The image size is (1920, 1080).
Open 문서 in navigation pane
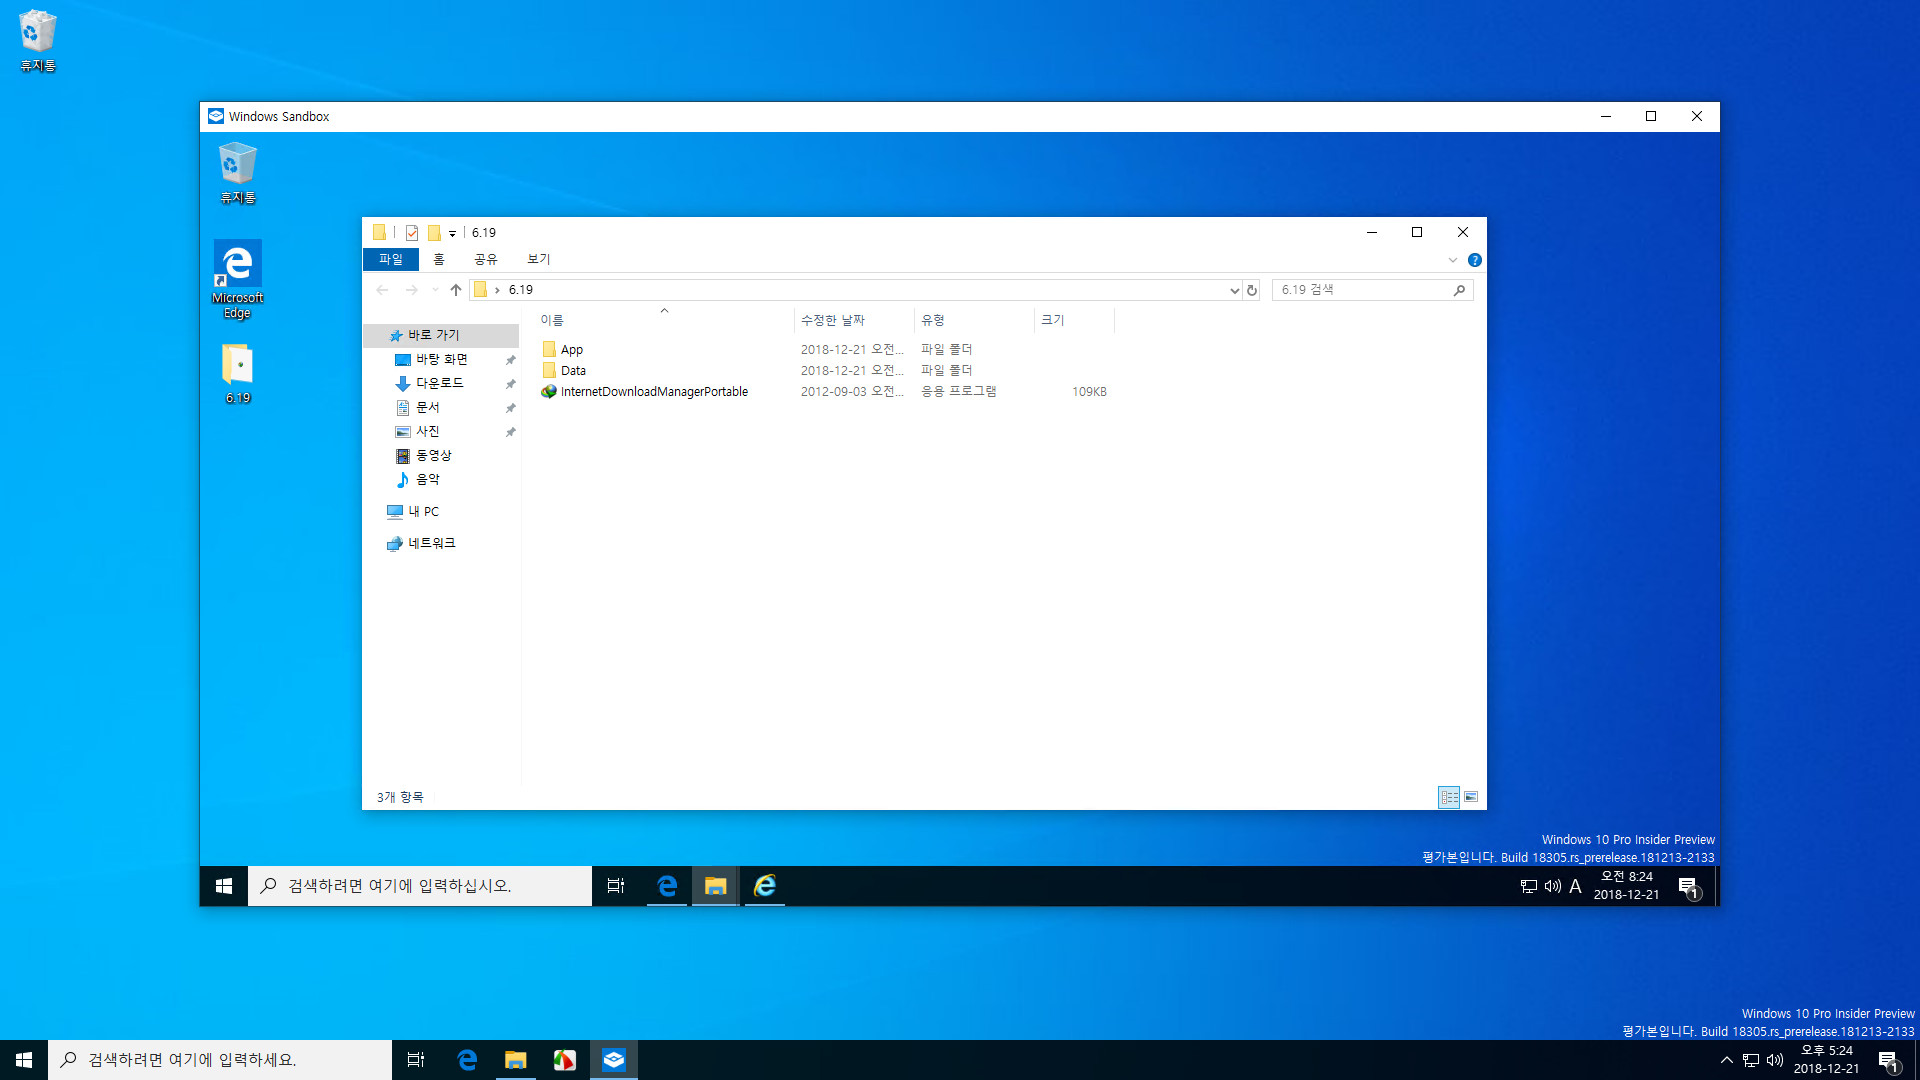[427, 407]
